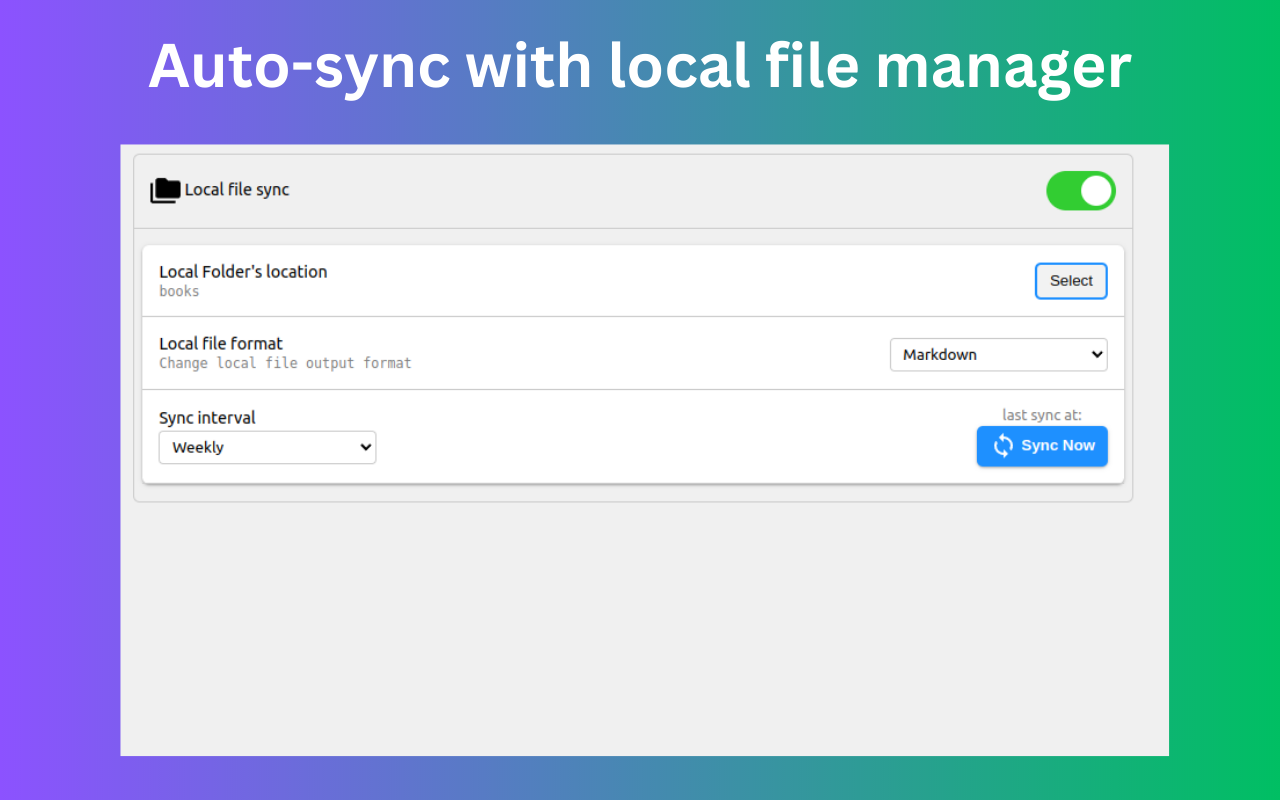Open the Markdown file format dropdown
Screen dimensions: 1280x800
(998, 354)
